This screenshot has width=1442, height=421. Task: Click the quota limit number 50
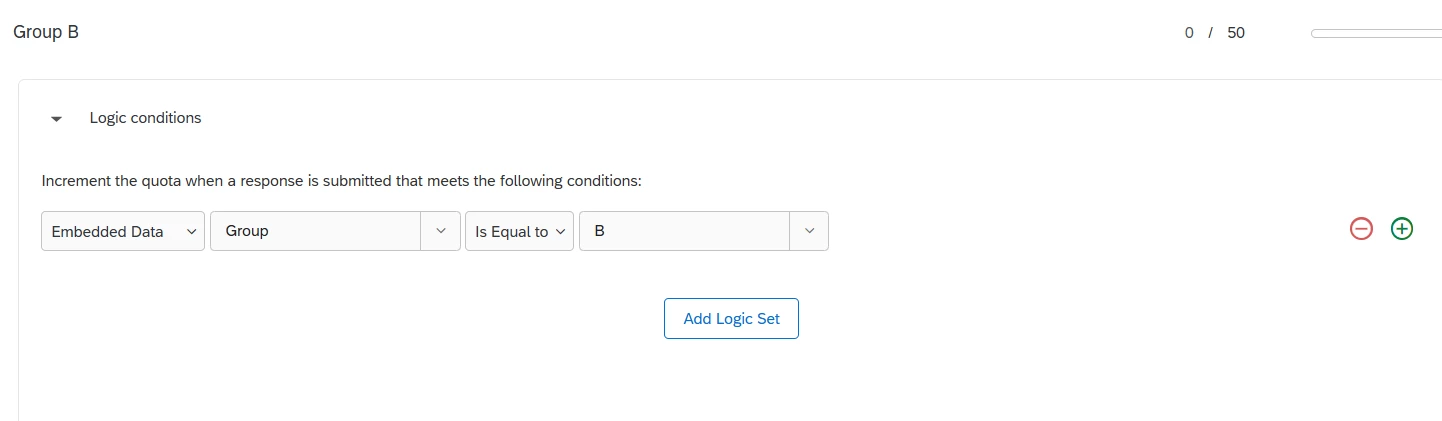(x=1236, y=33)
